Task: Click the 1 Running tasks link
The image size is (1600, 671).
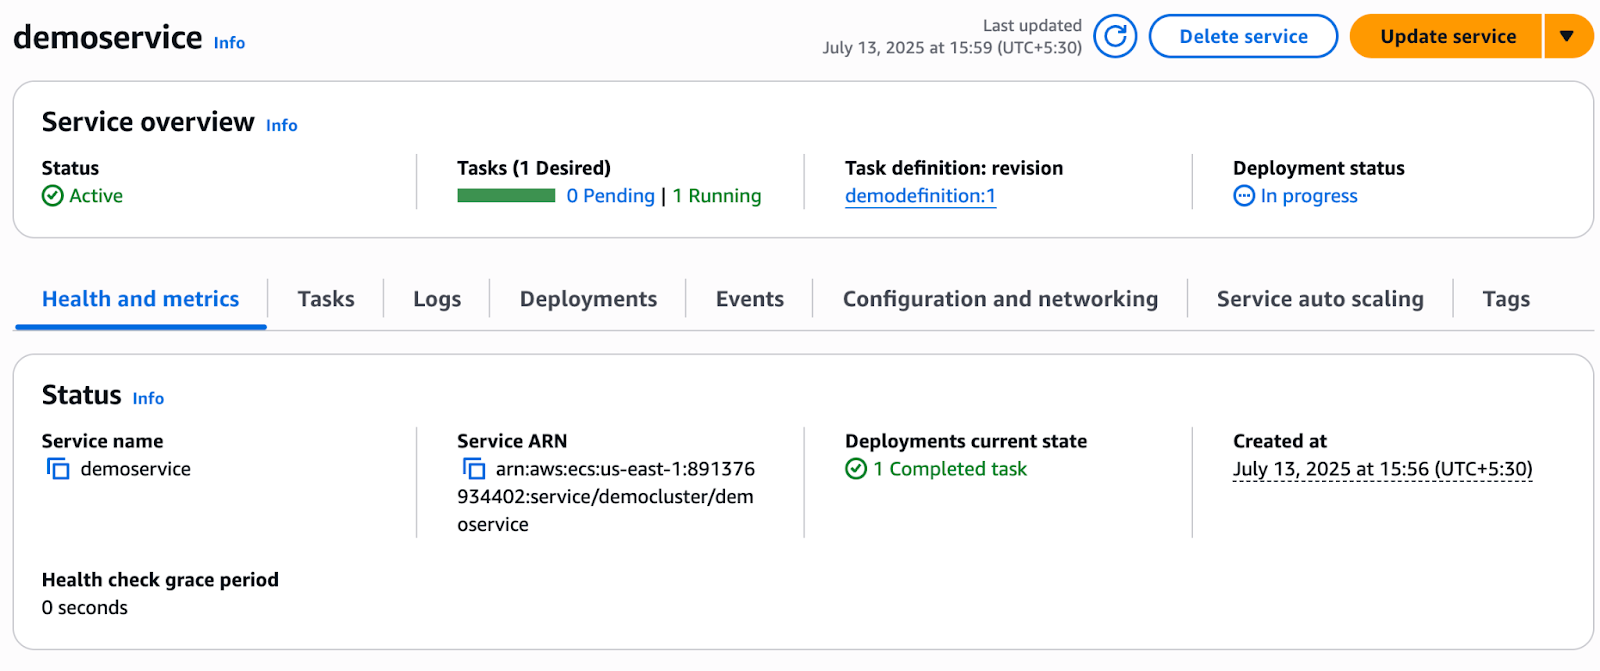Action: (x=716, y=196)
